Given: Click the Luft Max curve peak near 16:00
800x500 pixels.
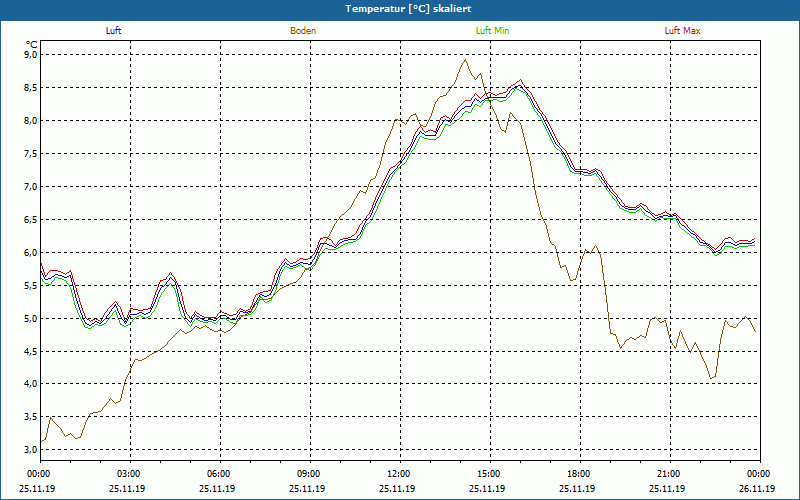Looking at the screenshot, I should coord(520,80).
